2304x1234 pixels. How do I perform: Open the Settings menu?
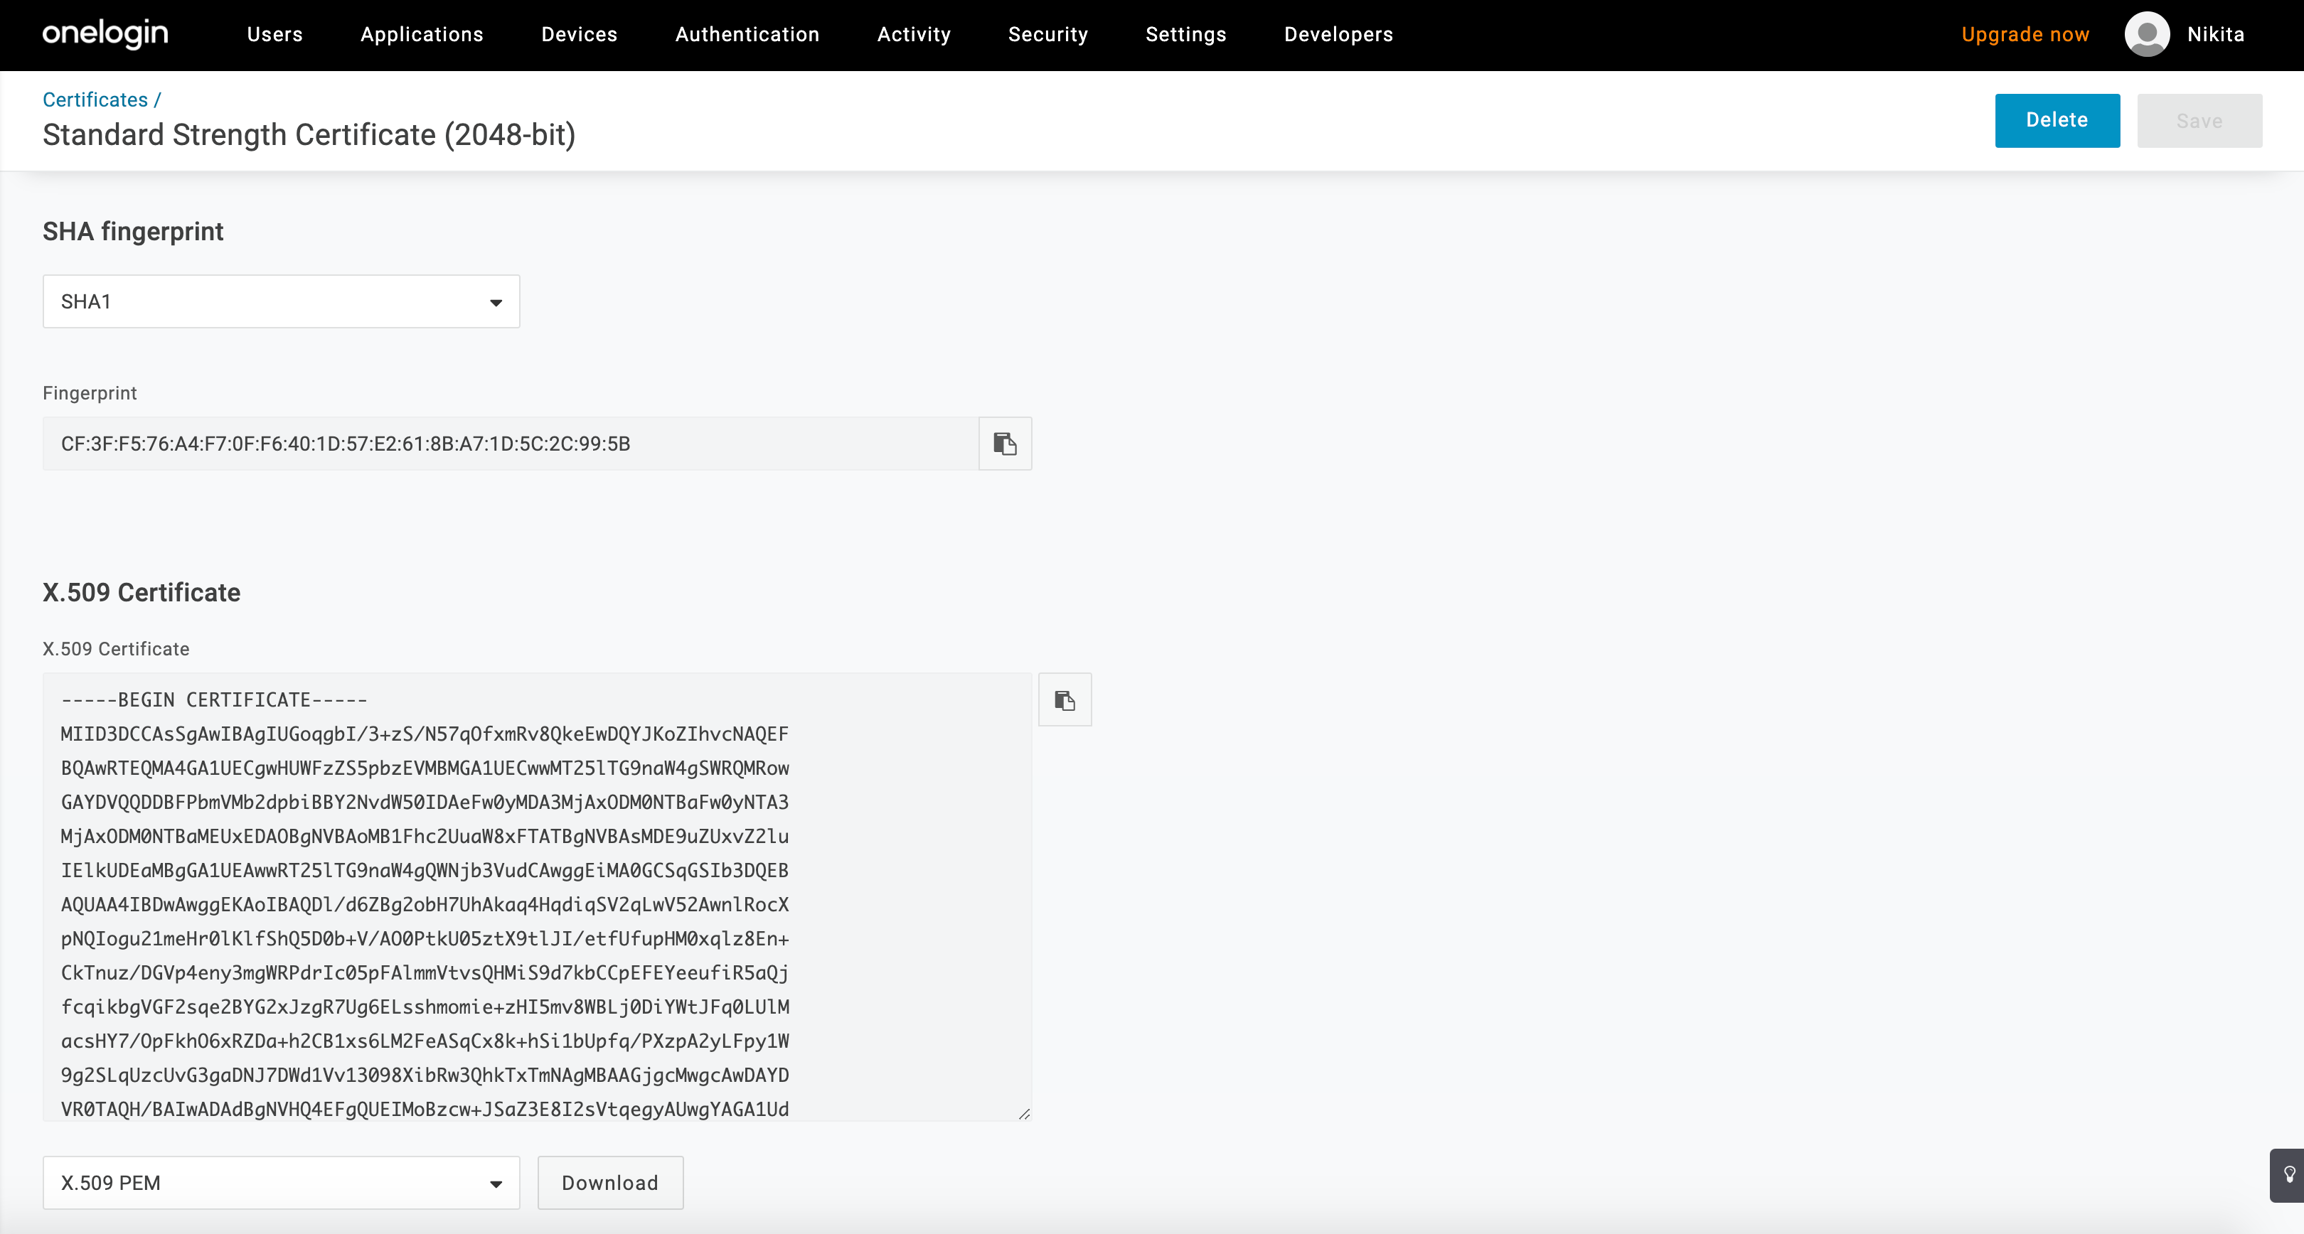pyautogui.click(x=1186, y=35)
